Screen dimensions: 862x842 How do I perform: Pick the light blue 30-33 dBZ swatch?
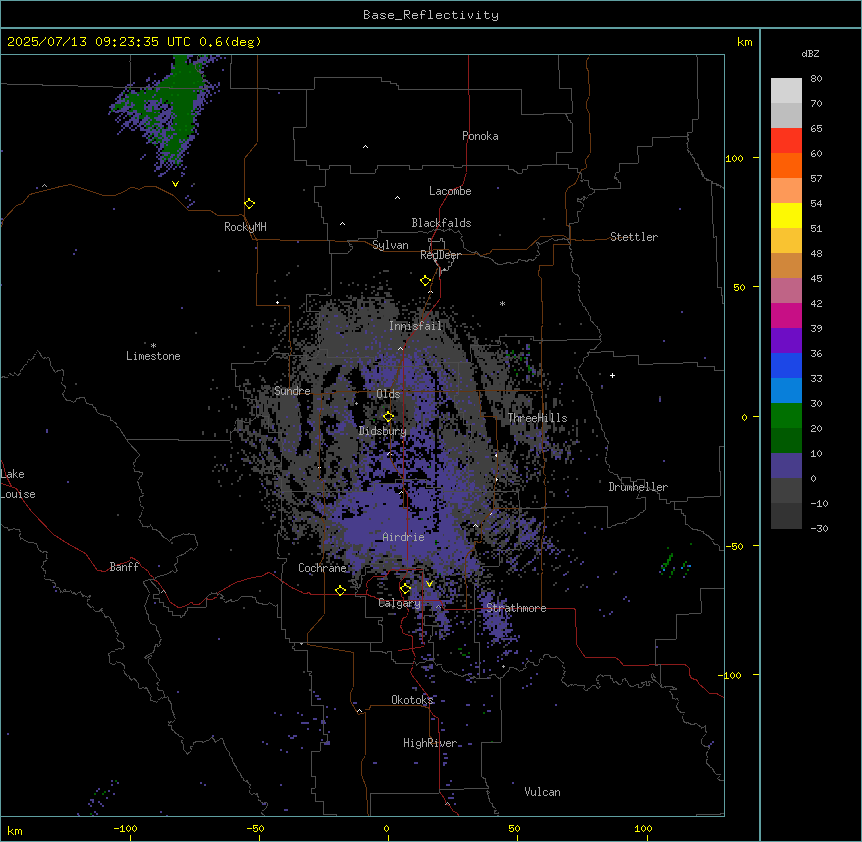coord(786,391)
